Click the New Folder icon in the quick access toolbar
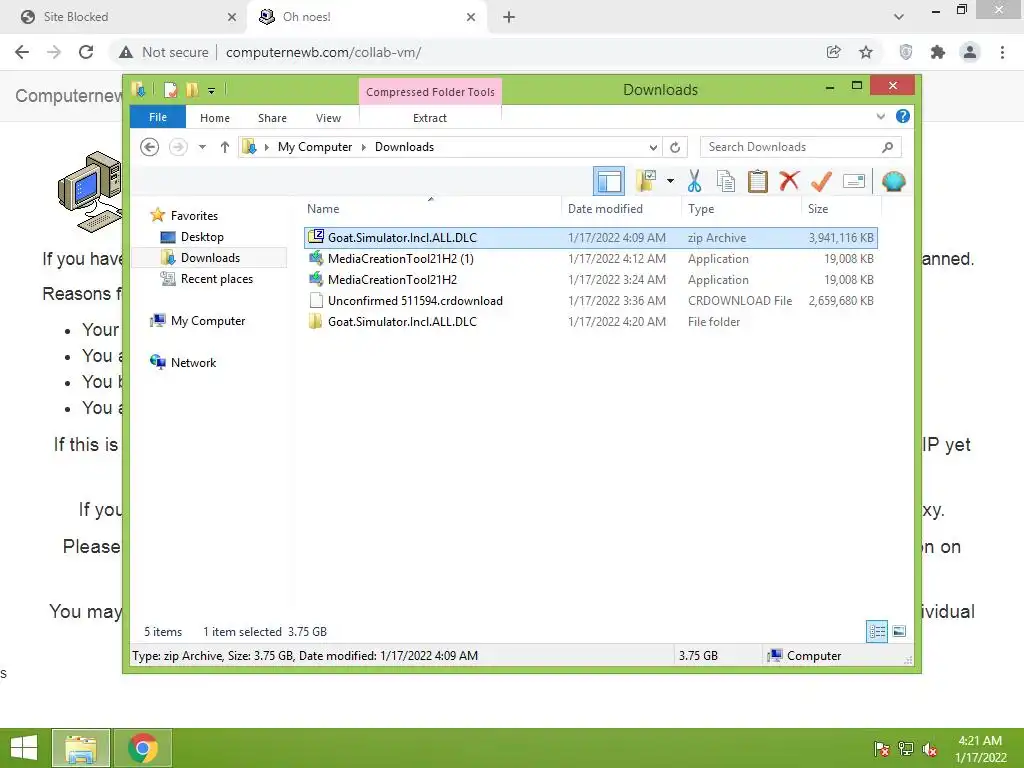Image resolution: width=1024 pixels, height=768 pixels. (x=192, y=89)
